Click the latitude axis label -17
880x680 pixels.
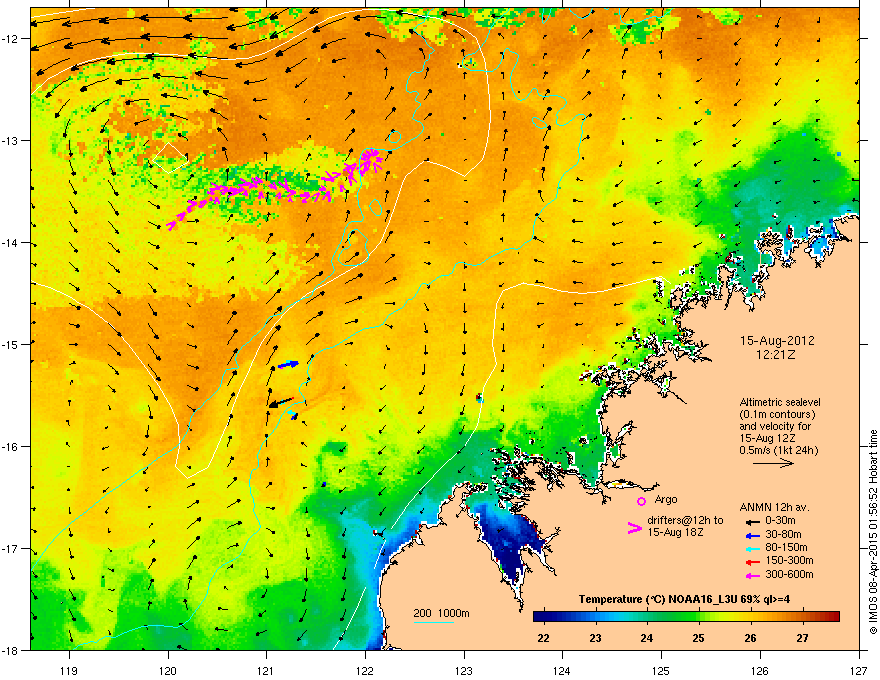[x=11, y=548]
